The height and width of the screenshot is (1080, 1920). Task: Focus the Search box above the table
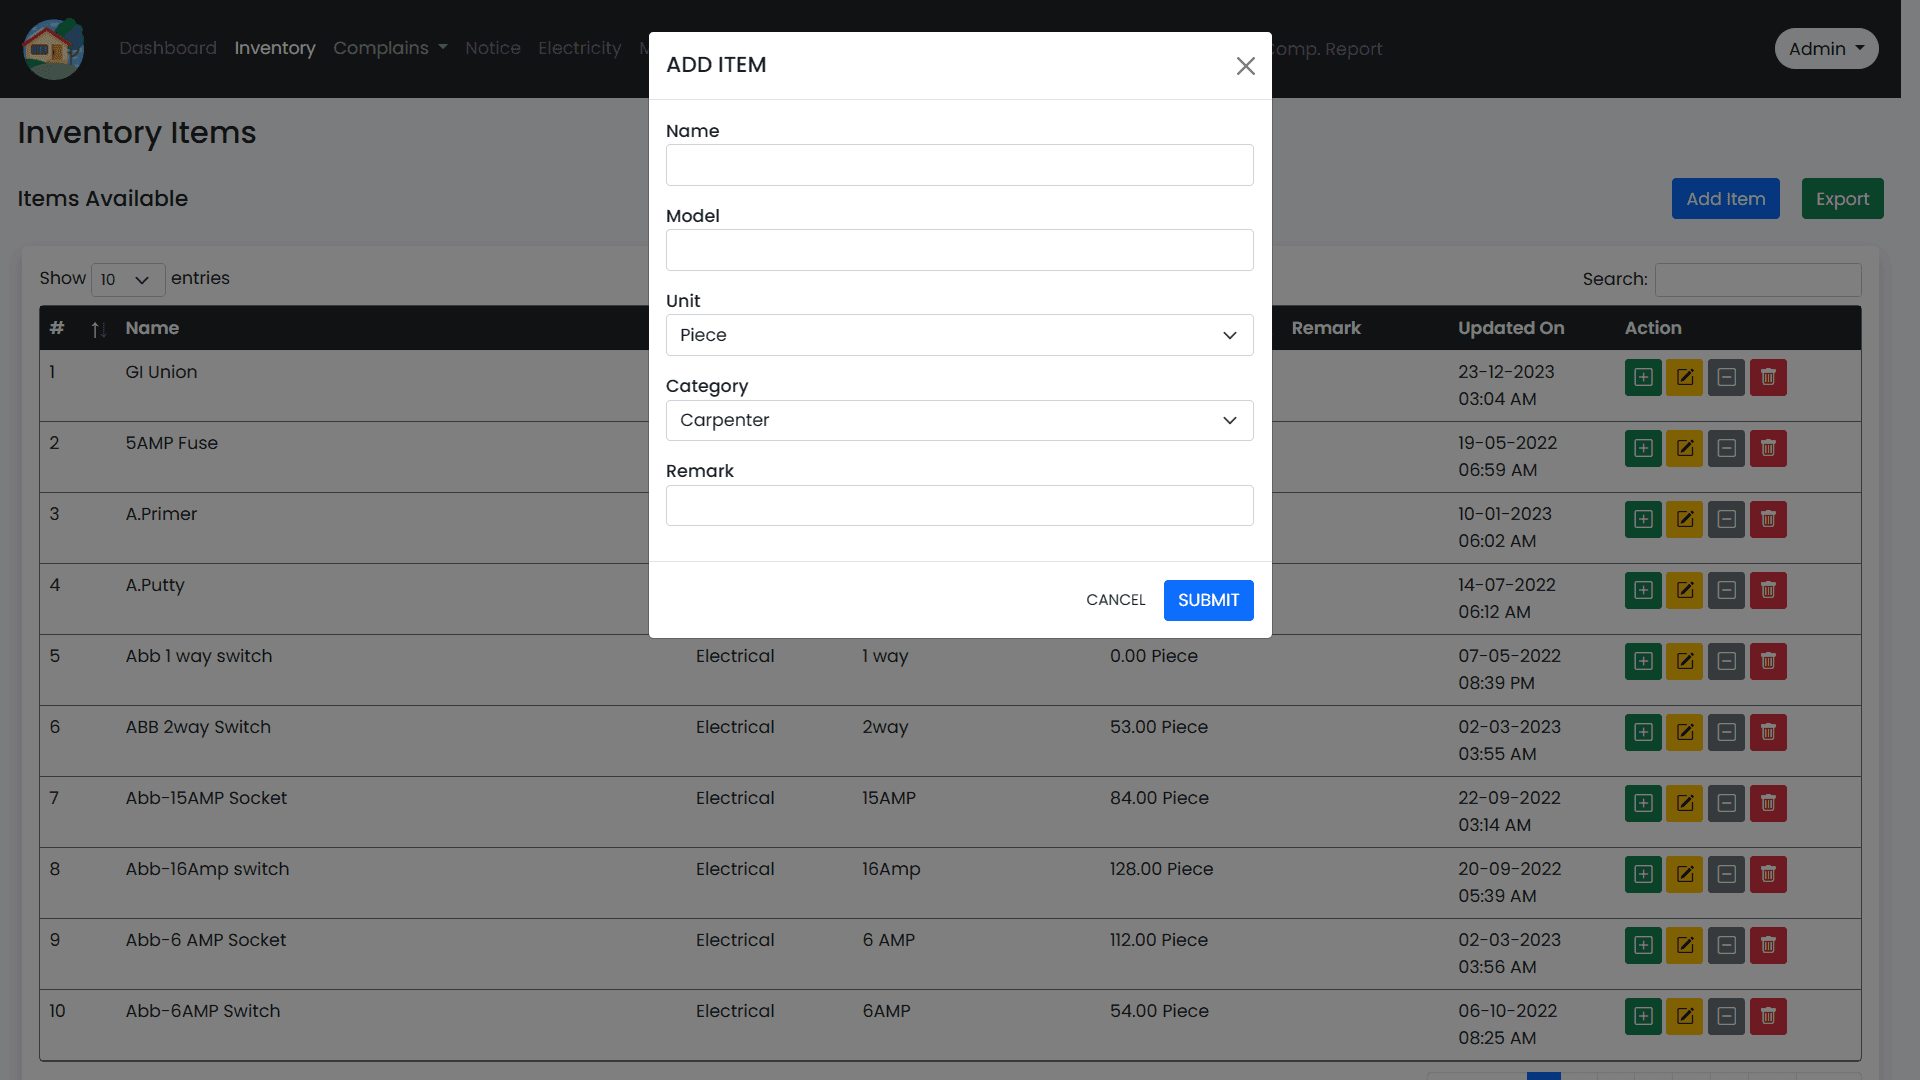pos(1757,280)
